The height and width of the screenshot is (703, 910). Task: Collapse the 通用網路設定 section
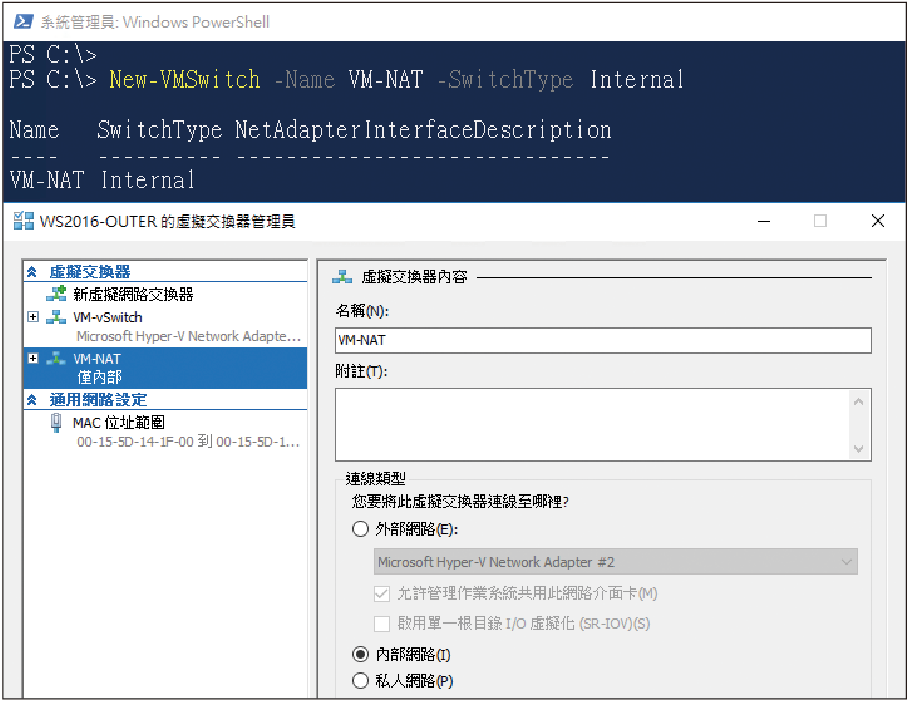pyautogui.click(x=32, y=399)
